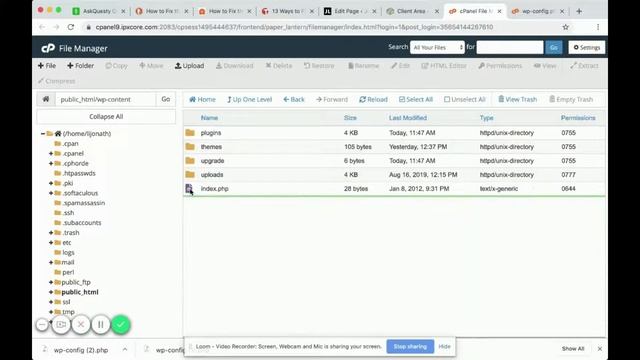Open the Settings button

(x=587, y=47)
